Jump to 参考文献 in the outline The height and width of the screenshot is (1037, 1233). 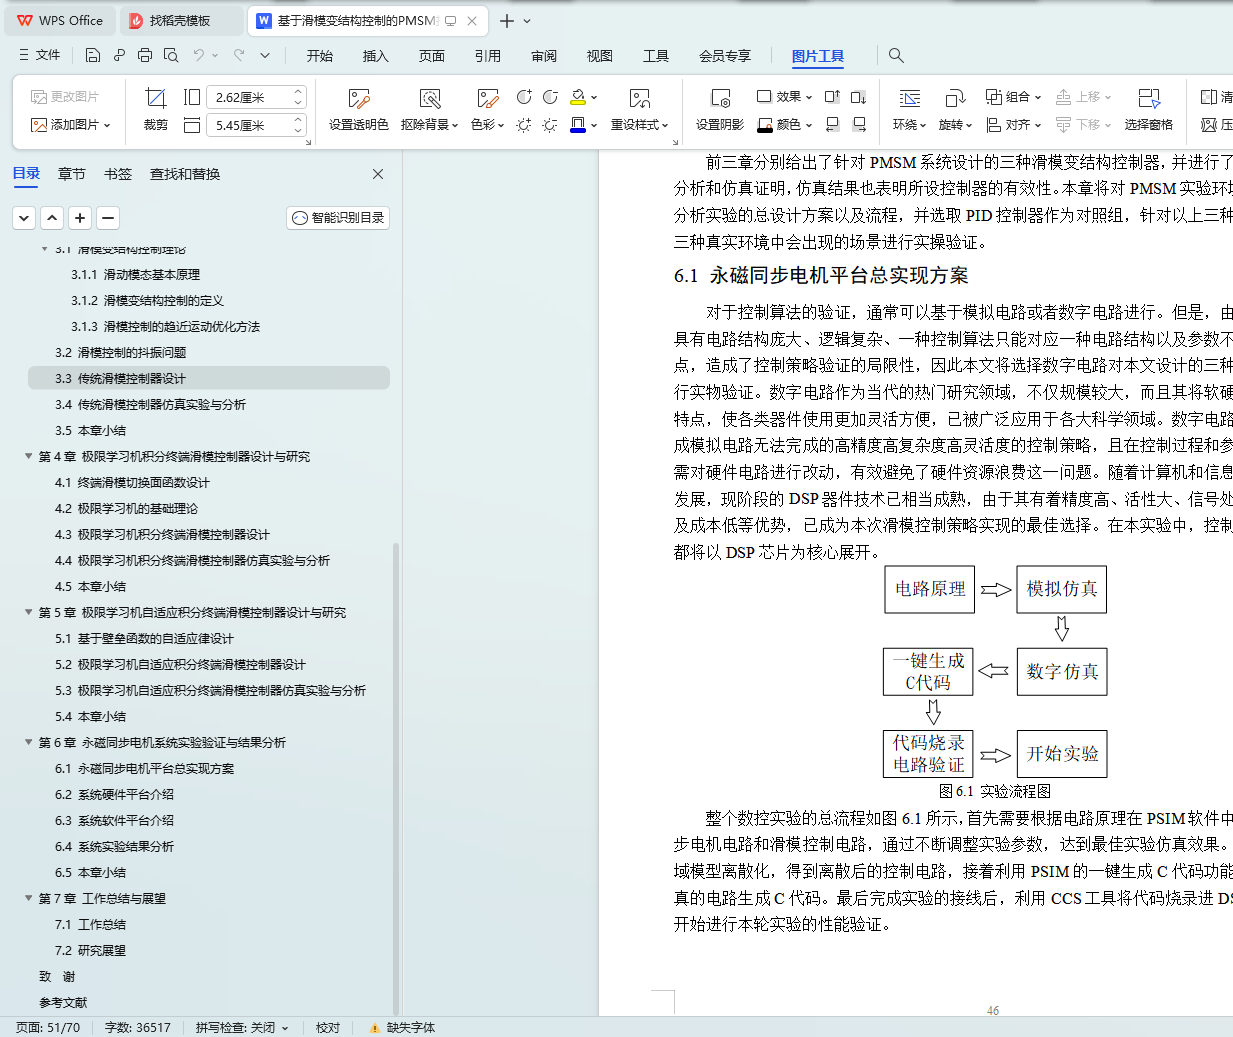(63, 1002)
